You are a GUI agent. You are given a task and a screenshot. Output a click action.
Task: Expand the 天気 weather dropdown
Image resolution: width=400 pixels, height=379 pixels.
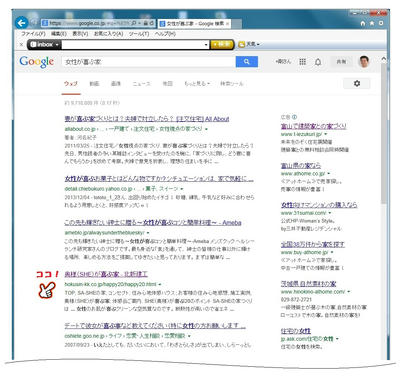[x=258, y=44]
